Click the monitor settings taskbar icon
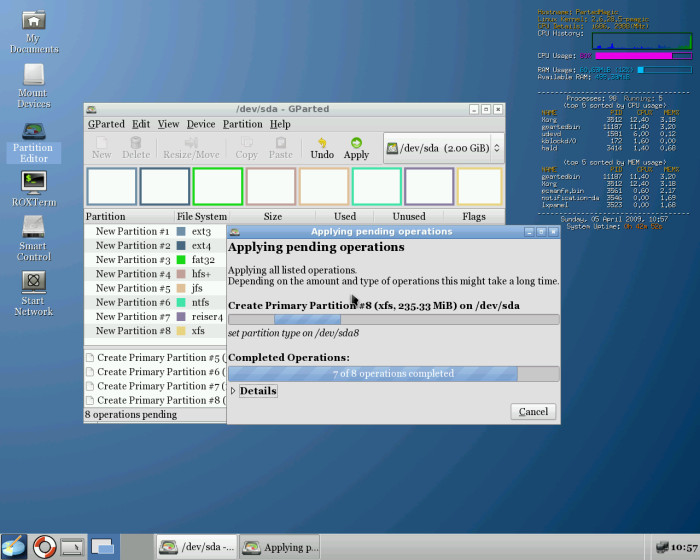The height and width of the screenshot is (560, 700). (72, 547)
